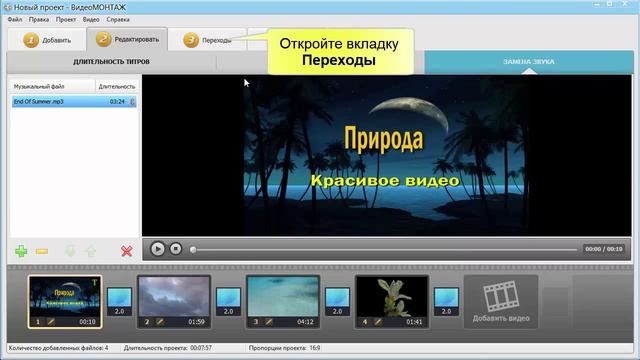This screenshot has width=640, height=360.
Task: Click the number 3 Переходы step icon
Action: coord(191,40)
